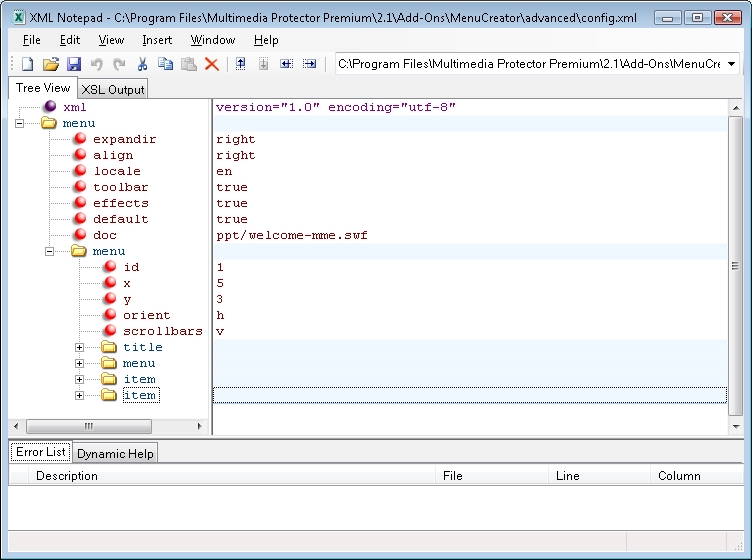
Task: Click the ppt/welcome-mme.swf value field
Action: click(x=292, y=235)
